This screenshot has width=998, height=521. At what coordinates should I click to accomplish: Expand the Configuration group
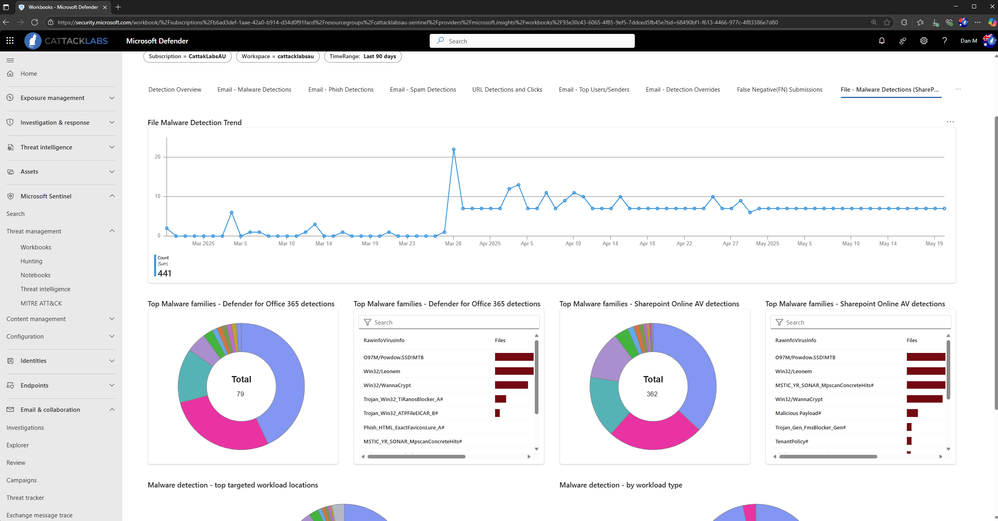tap(112, 337)
